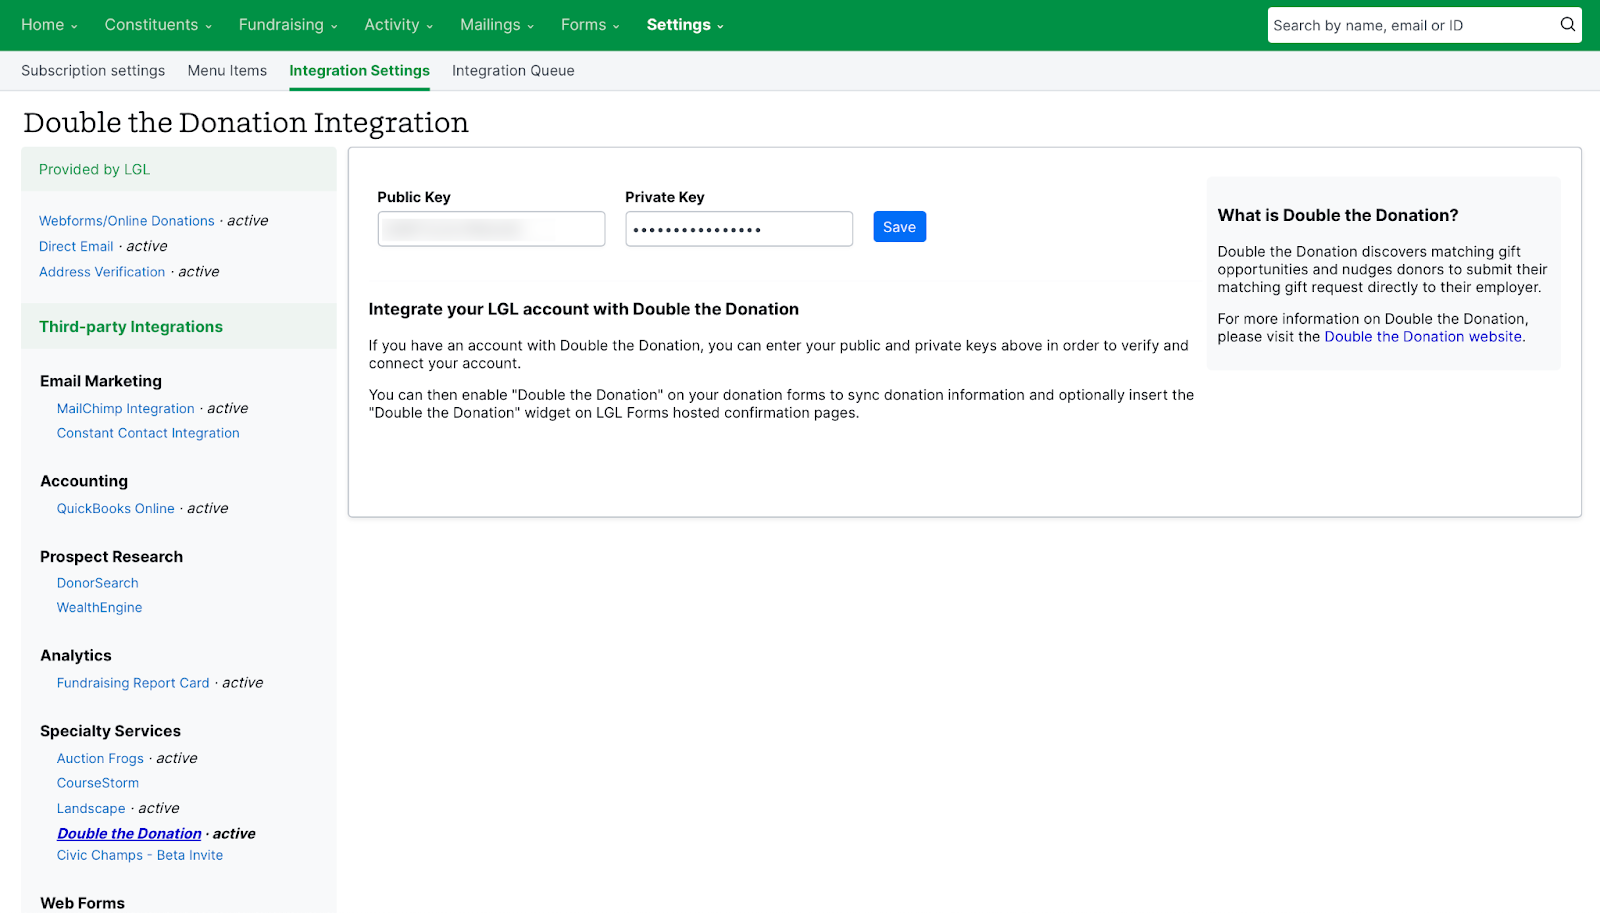Switch to Subscription settings tab
The width and height of the screenshot is (1600, 913).
93,71
